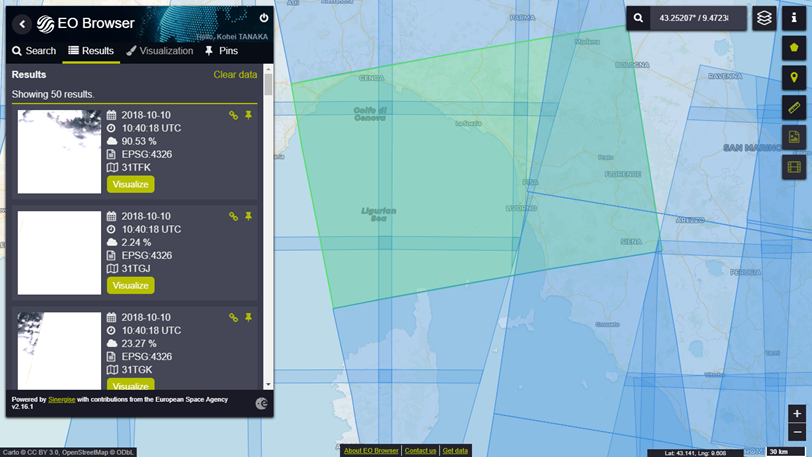Image resolution: width=812 pixels, height=457 pixels.
Task: Open Get data link
Action: (x=455, y=451)
